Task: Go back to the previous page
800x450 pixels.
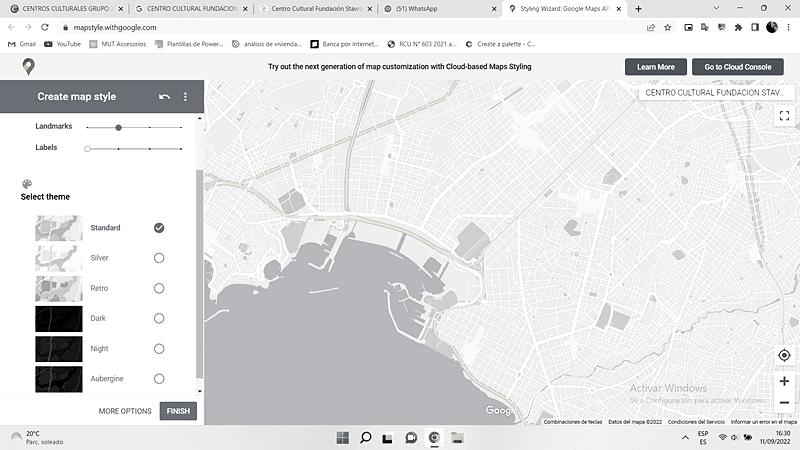Action: click(11, 28)
